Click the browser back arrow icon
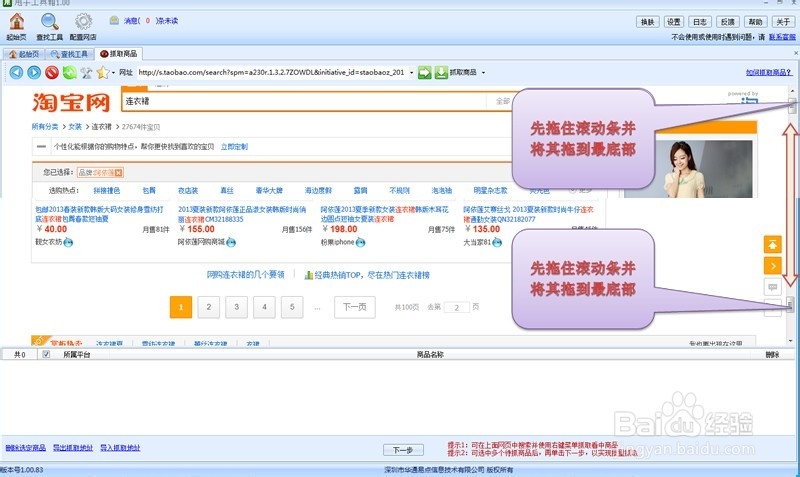This screenshot has width=800, height=477. 16,72
